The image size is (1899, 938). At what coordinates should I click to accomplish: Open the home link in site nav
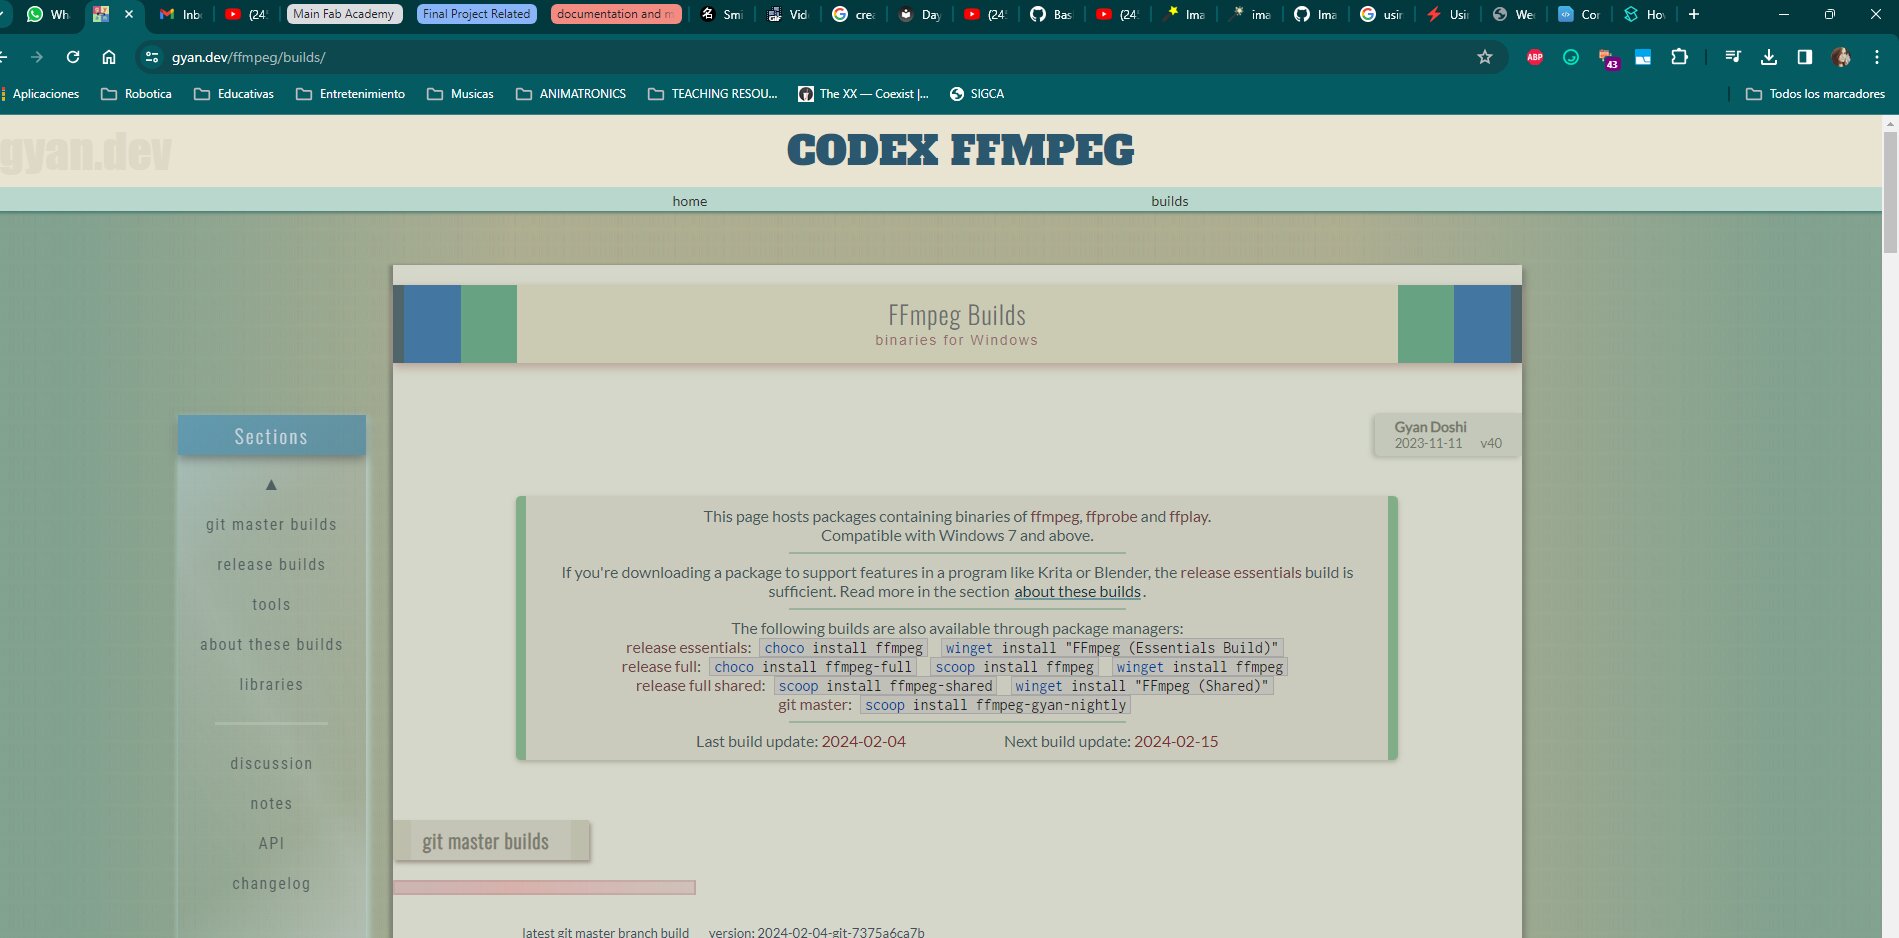point(690,201)
